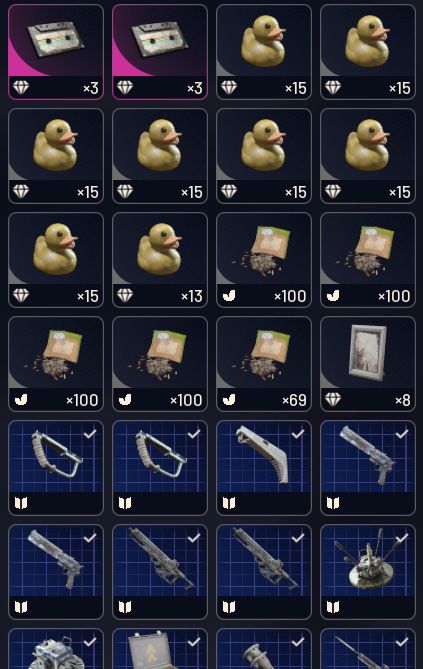Viewport: 423px width, 669px height.
Task: Toggle the checkmark on antenna device blueprint
Action: pyautogui.click(x=402, y=538)
